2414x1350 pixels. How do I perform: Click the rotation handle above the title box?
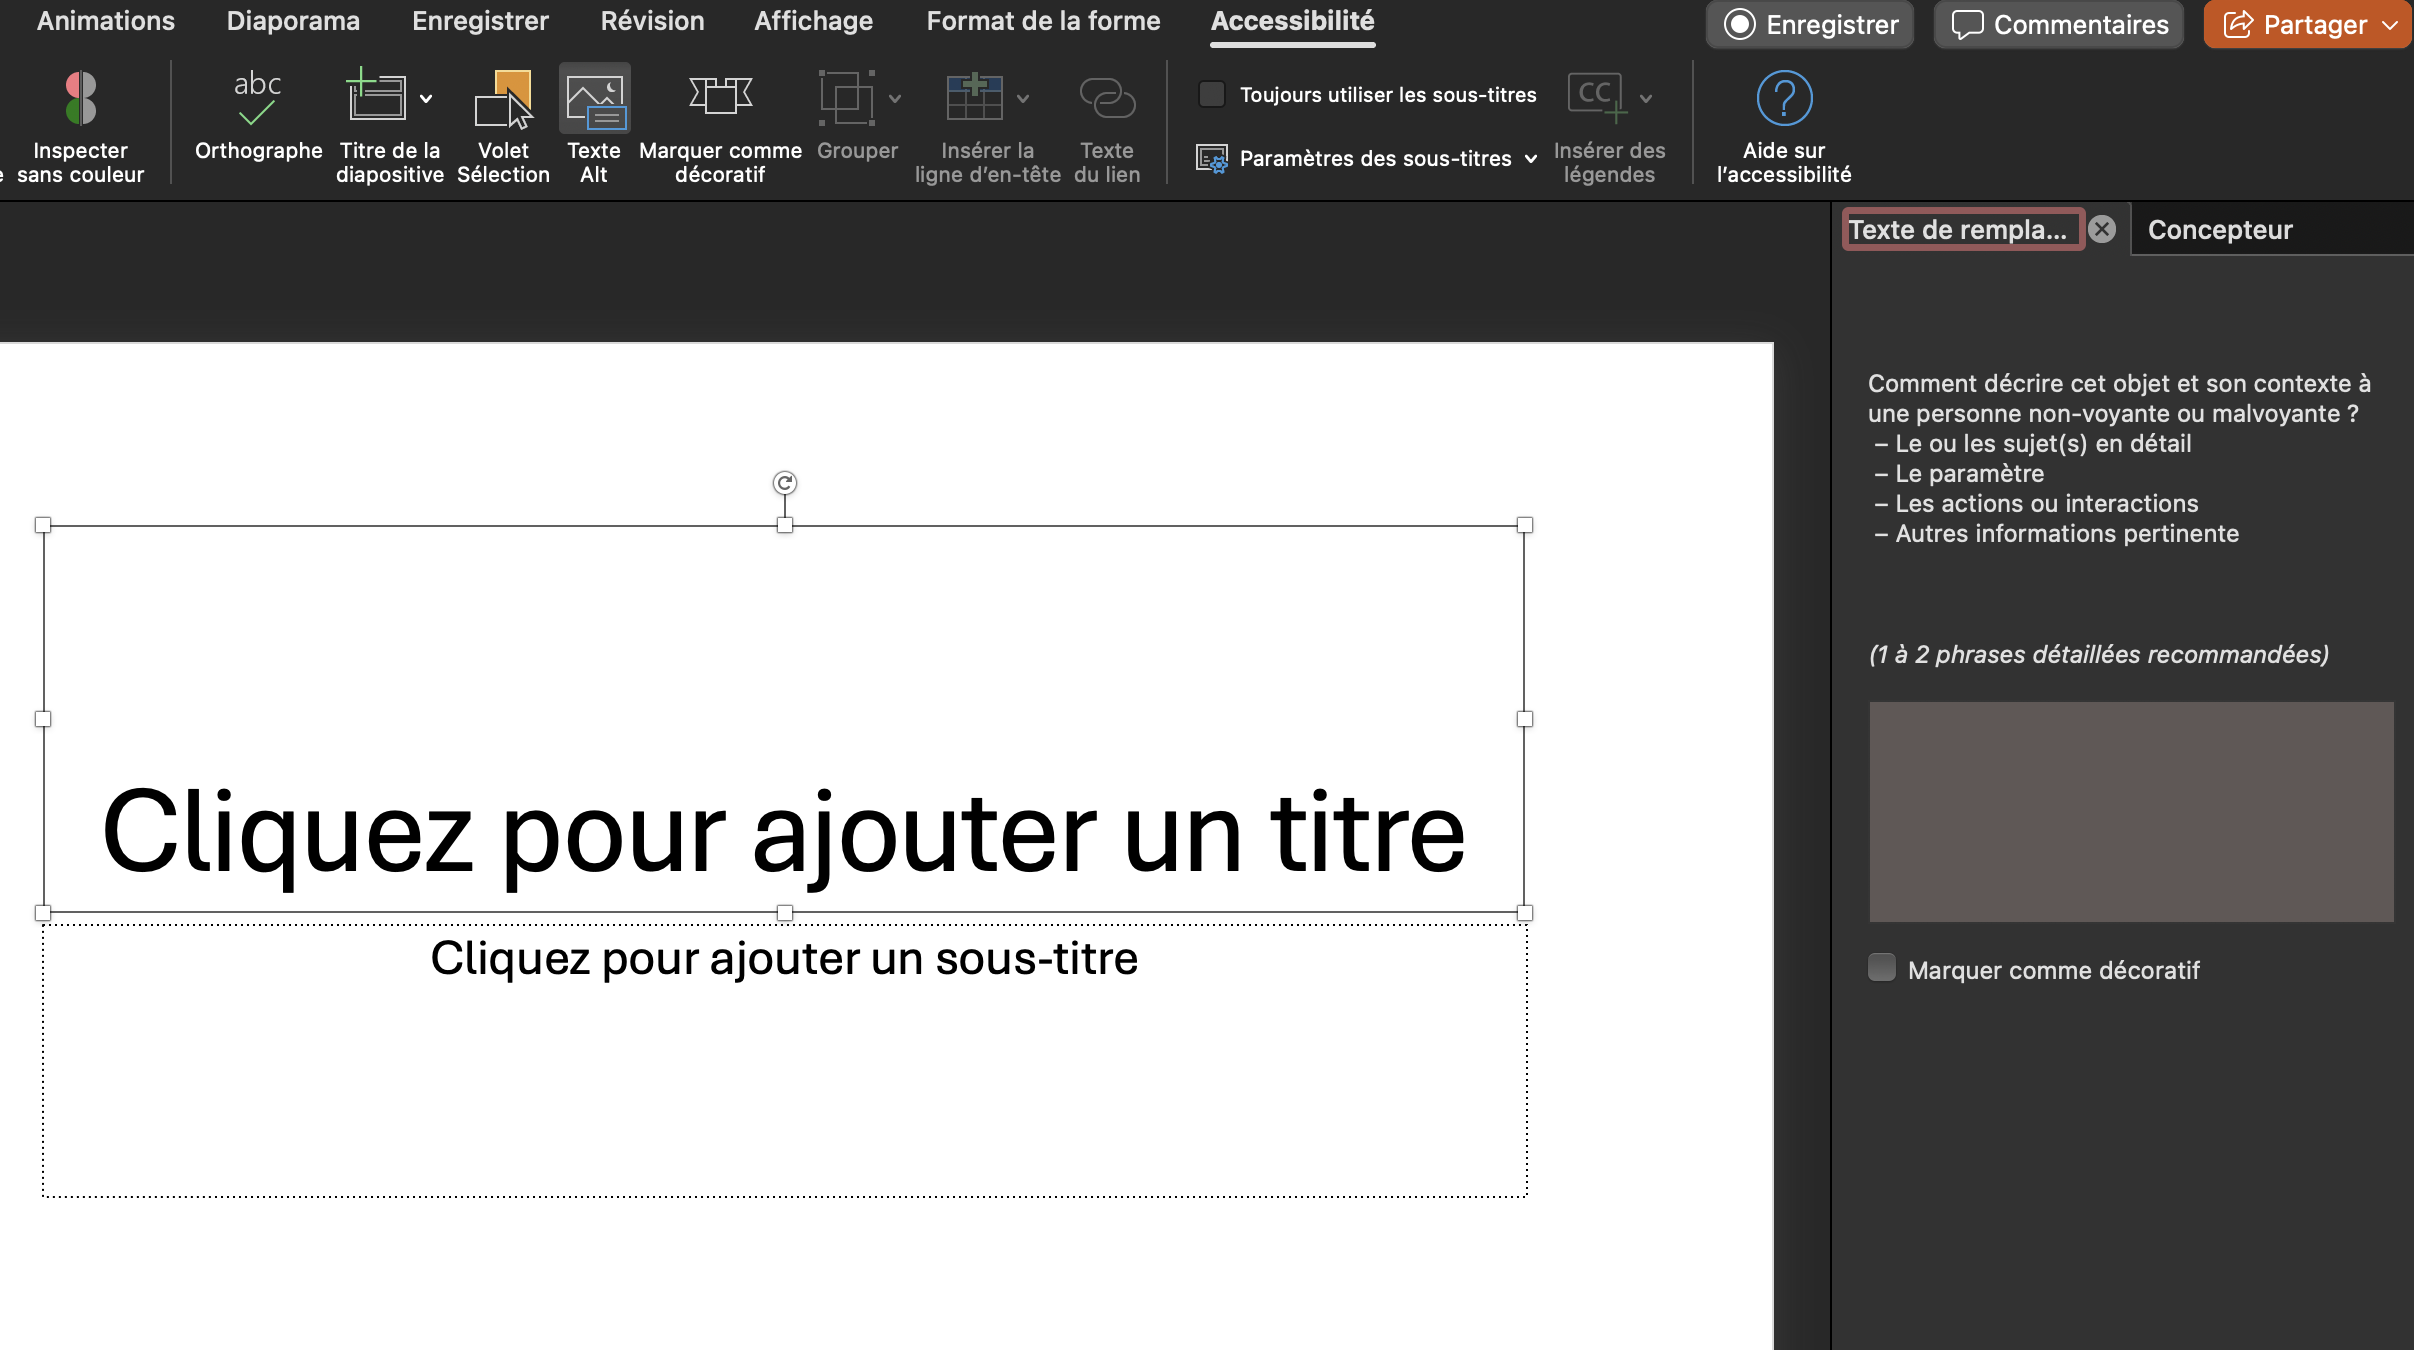(x=785, y=483)
